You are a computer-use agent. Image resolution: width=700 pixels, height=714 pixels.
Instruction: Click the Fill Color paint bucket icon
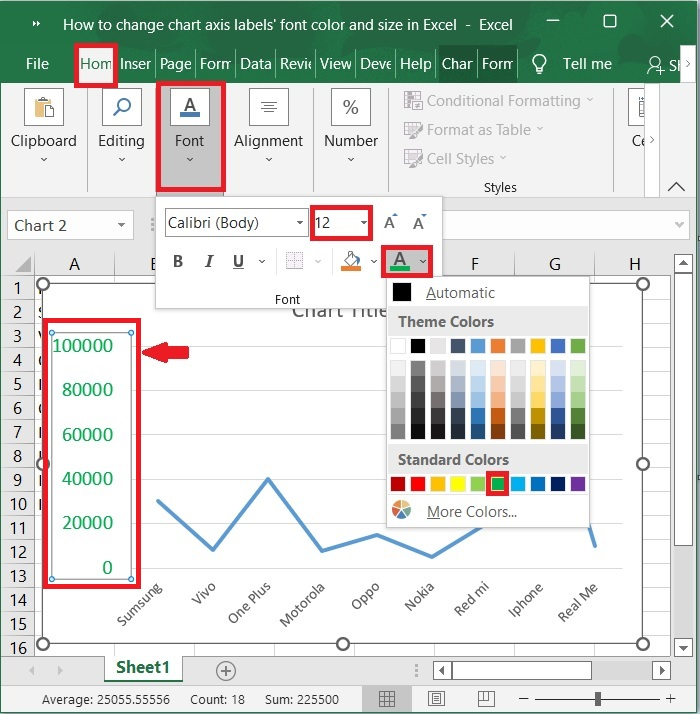point(351,261)
